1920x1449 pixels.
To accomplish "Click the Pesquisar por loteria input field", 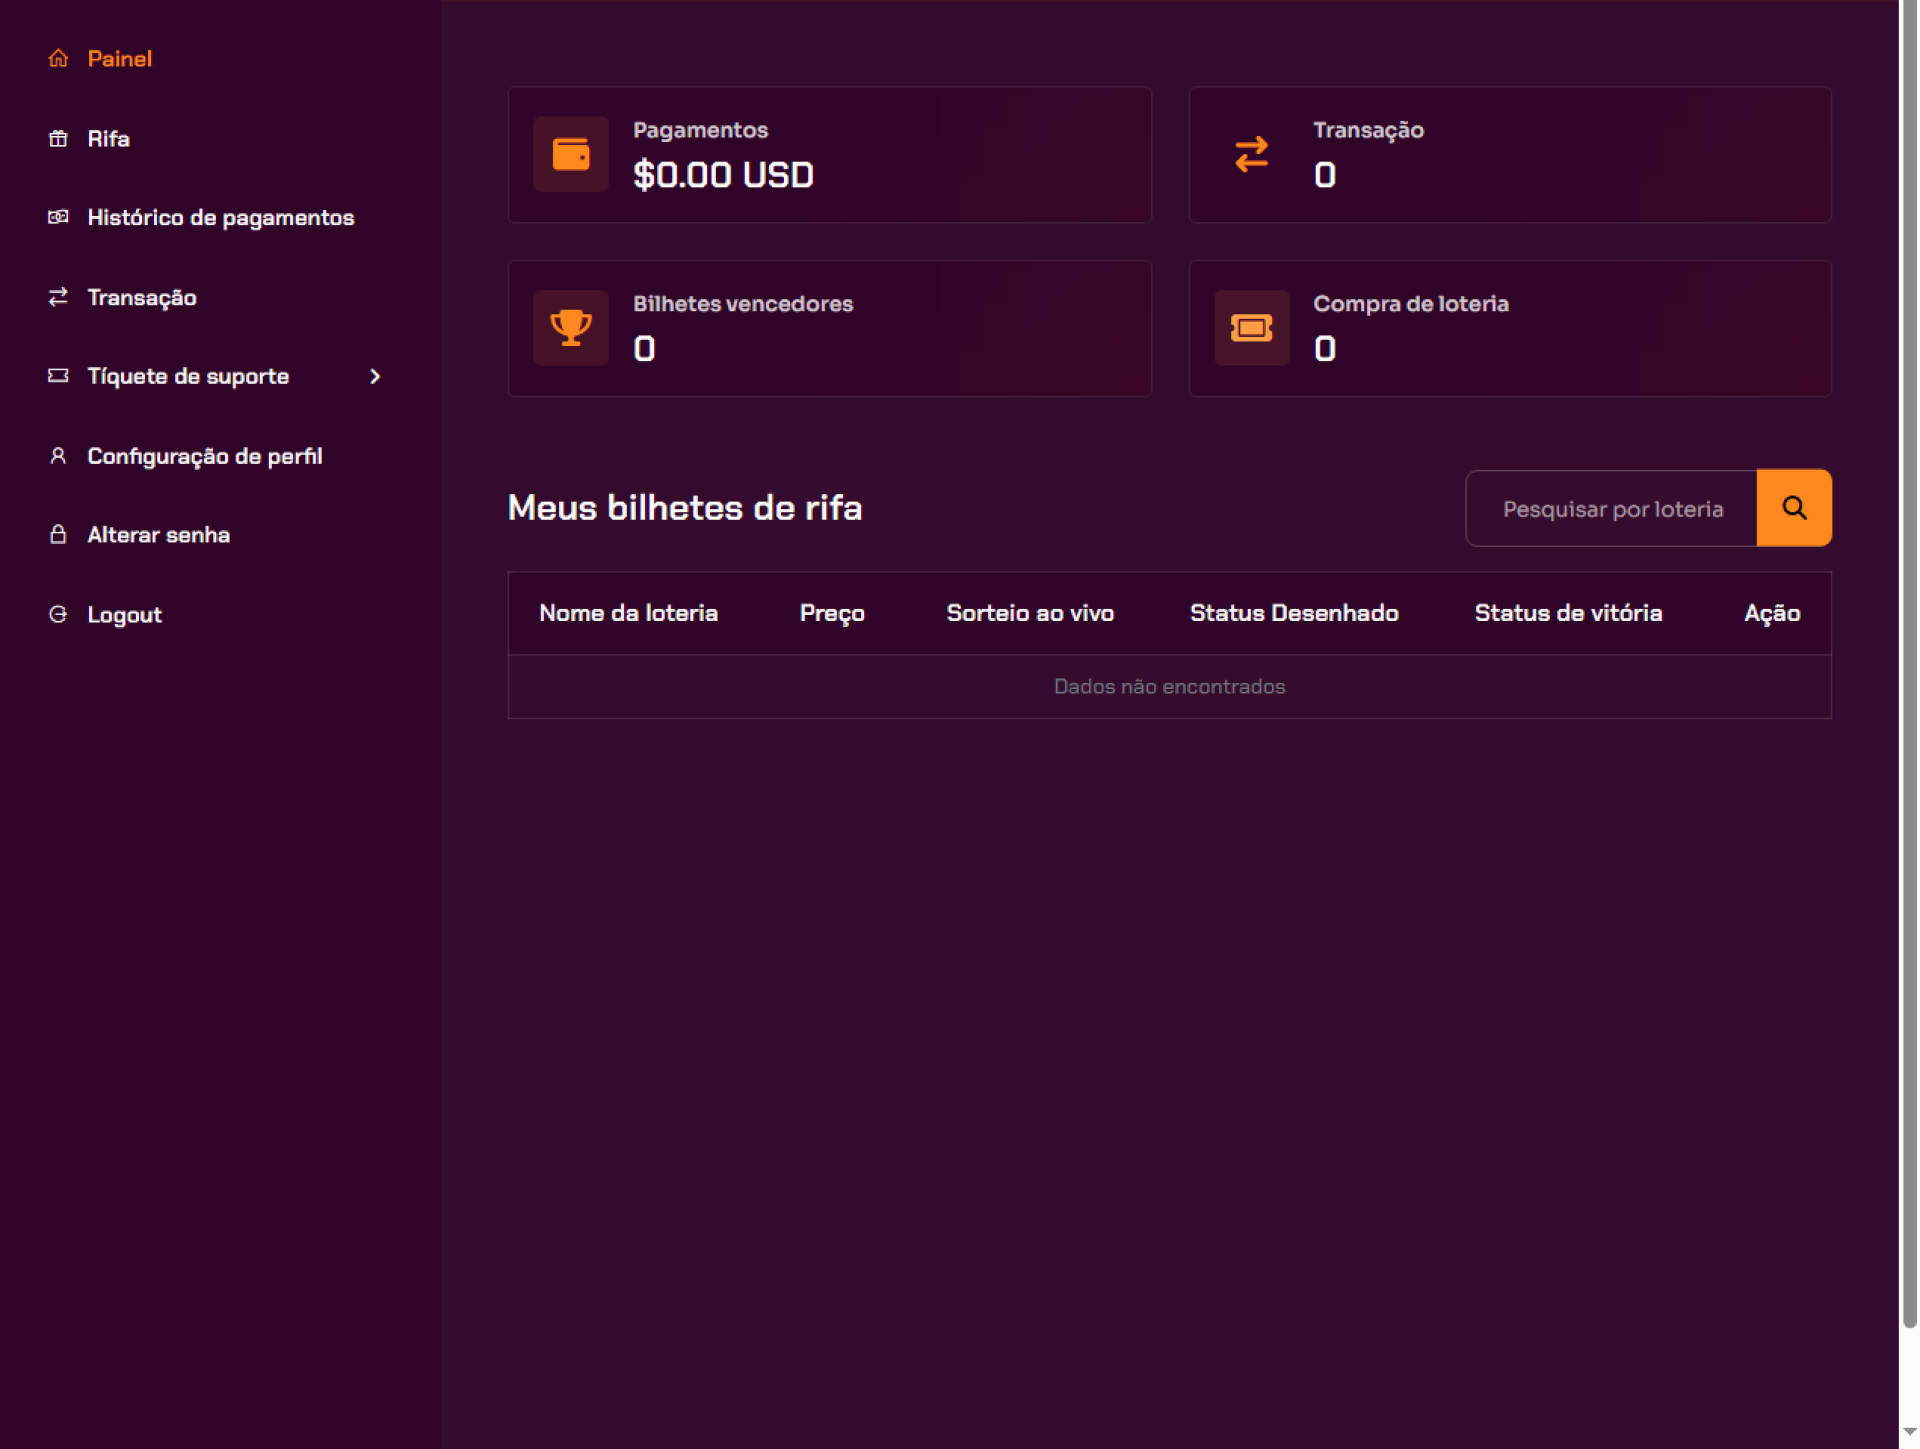I will point(1611,508).
